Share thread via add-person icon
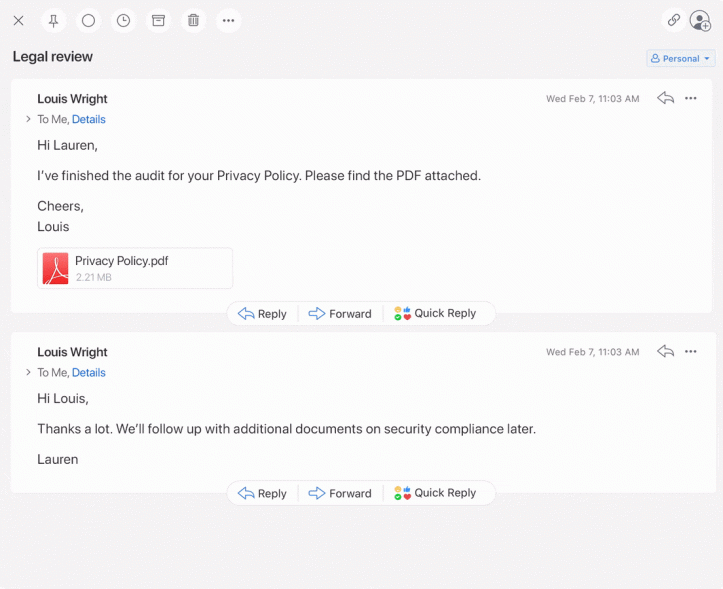Screen dimensions: 723x589 pyautogui.click(x=700, y=21)
